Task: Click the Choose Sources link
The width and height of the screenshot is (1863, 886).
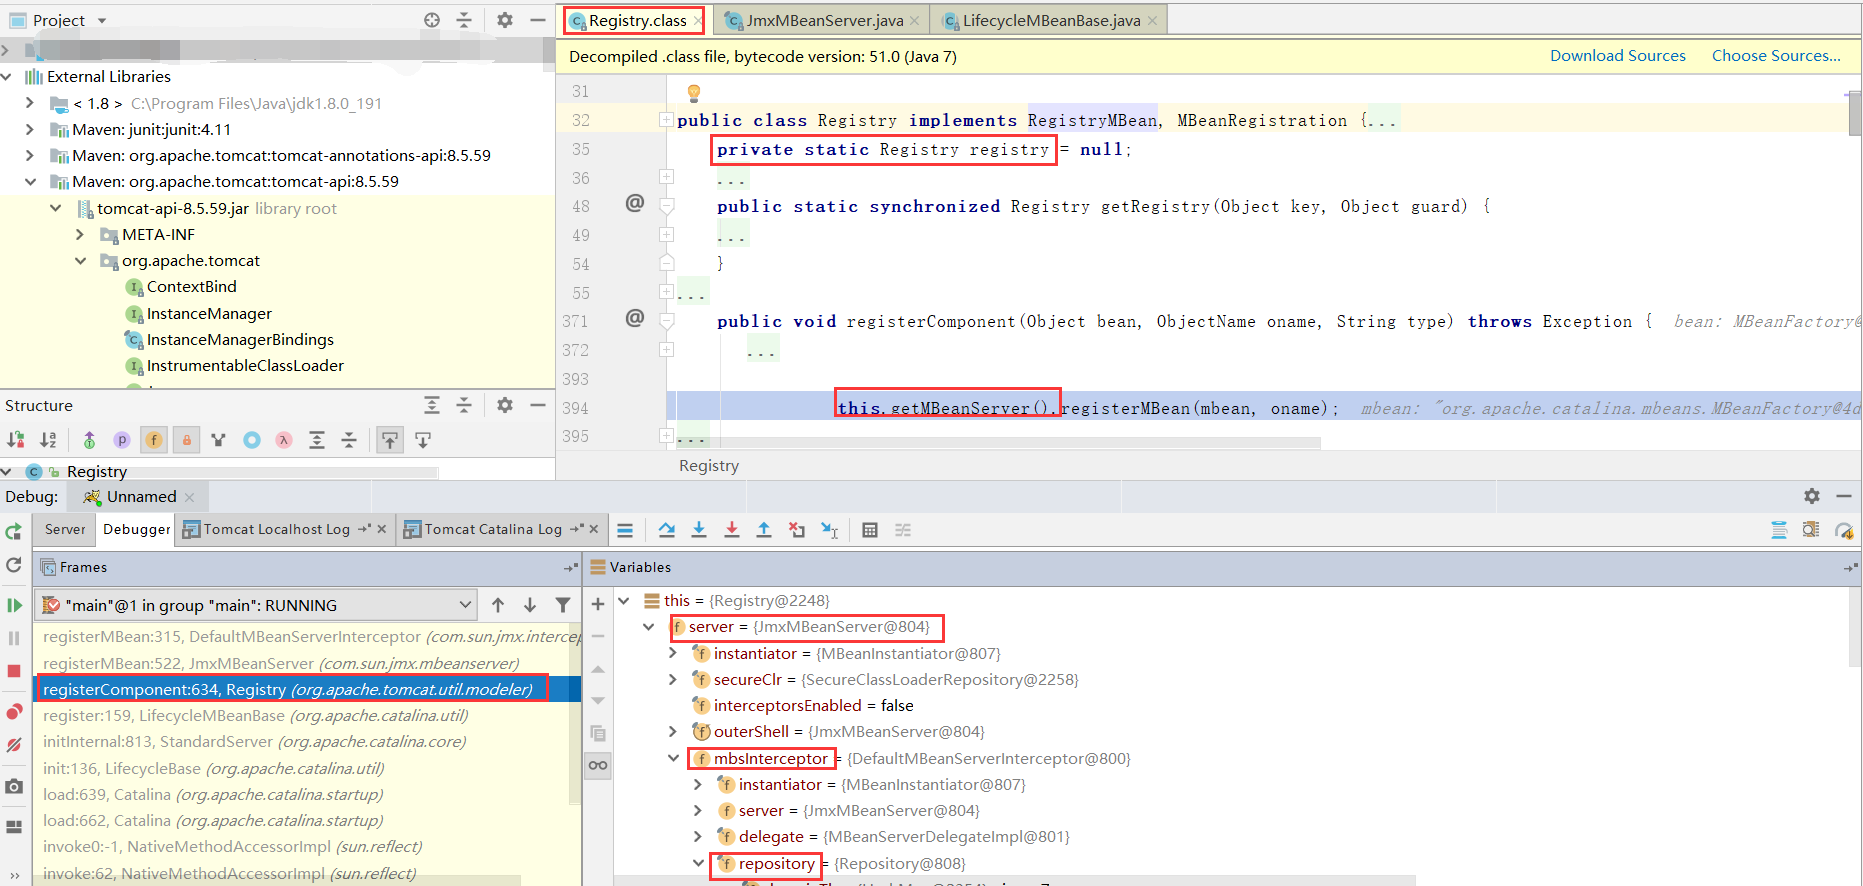Action: 1775,56
